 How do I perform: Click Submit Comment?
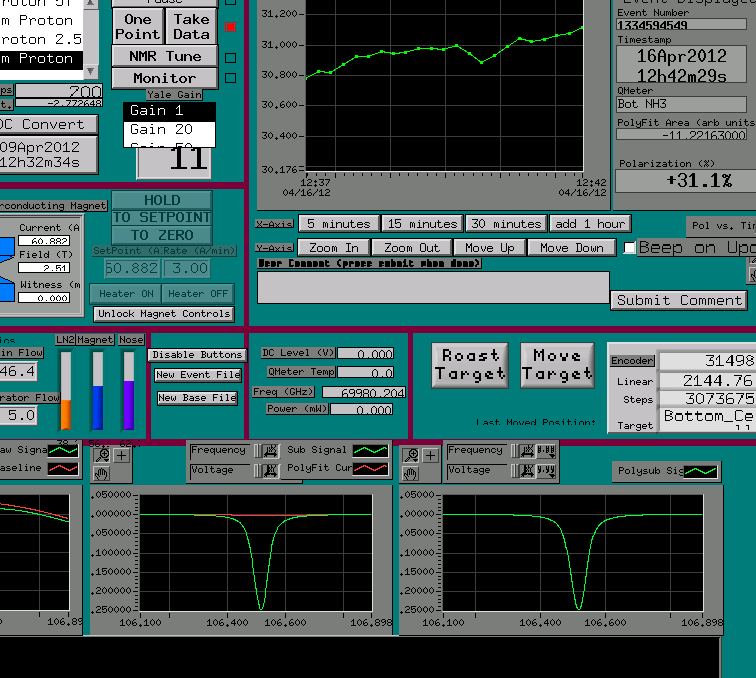(x=679, y=300)
